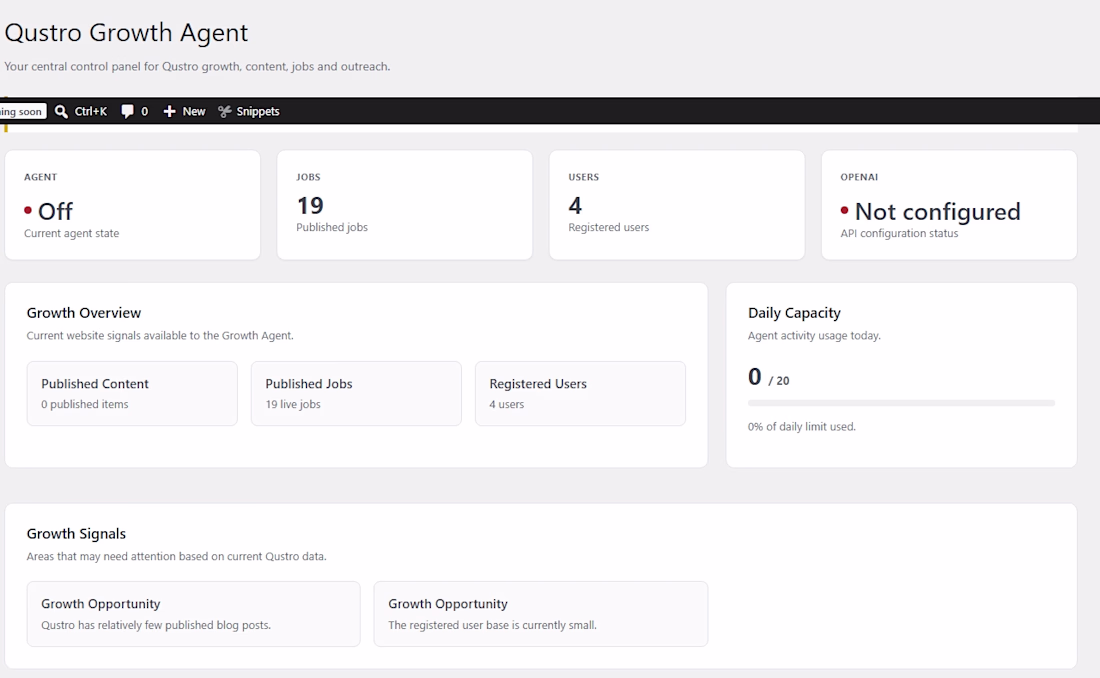Select the Users 4 stat card
The height and width of the screenshot is (678, 1100).
(x=677, y=205)
